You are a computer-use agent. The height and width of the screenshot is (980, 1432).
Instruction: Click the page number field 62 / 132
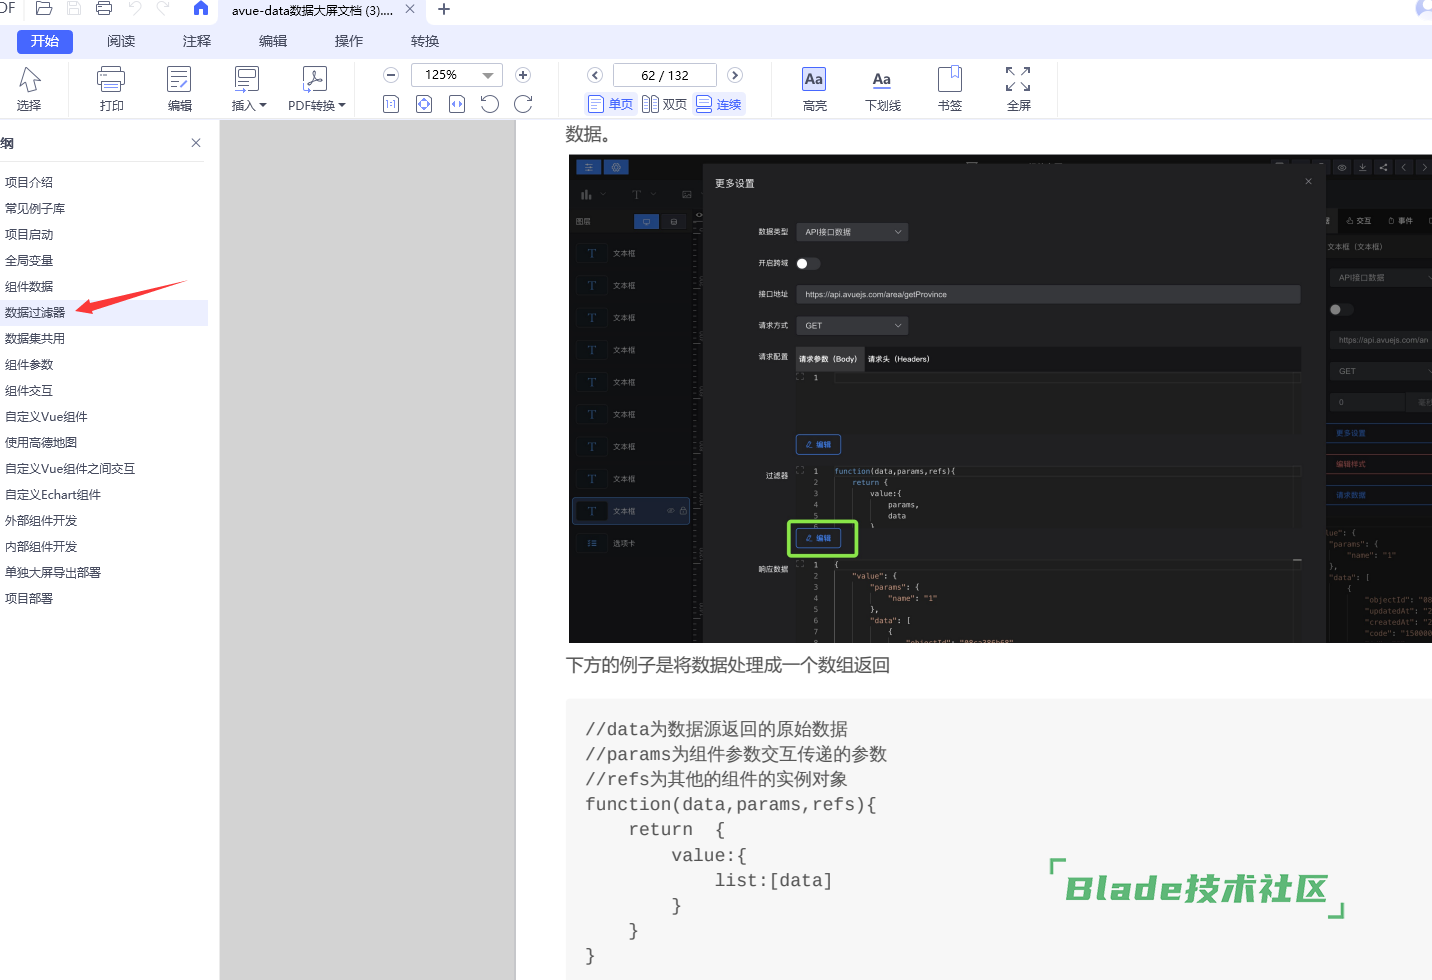coord(665,75)
